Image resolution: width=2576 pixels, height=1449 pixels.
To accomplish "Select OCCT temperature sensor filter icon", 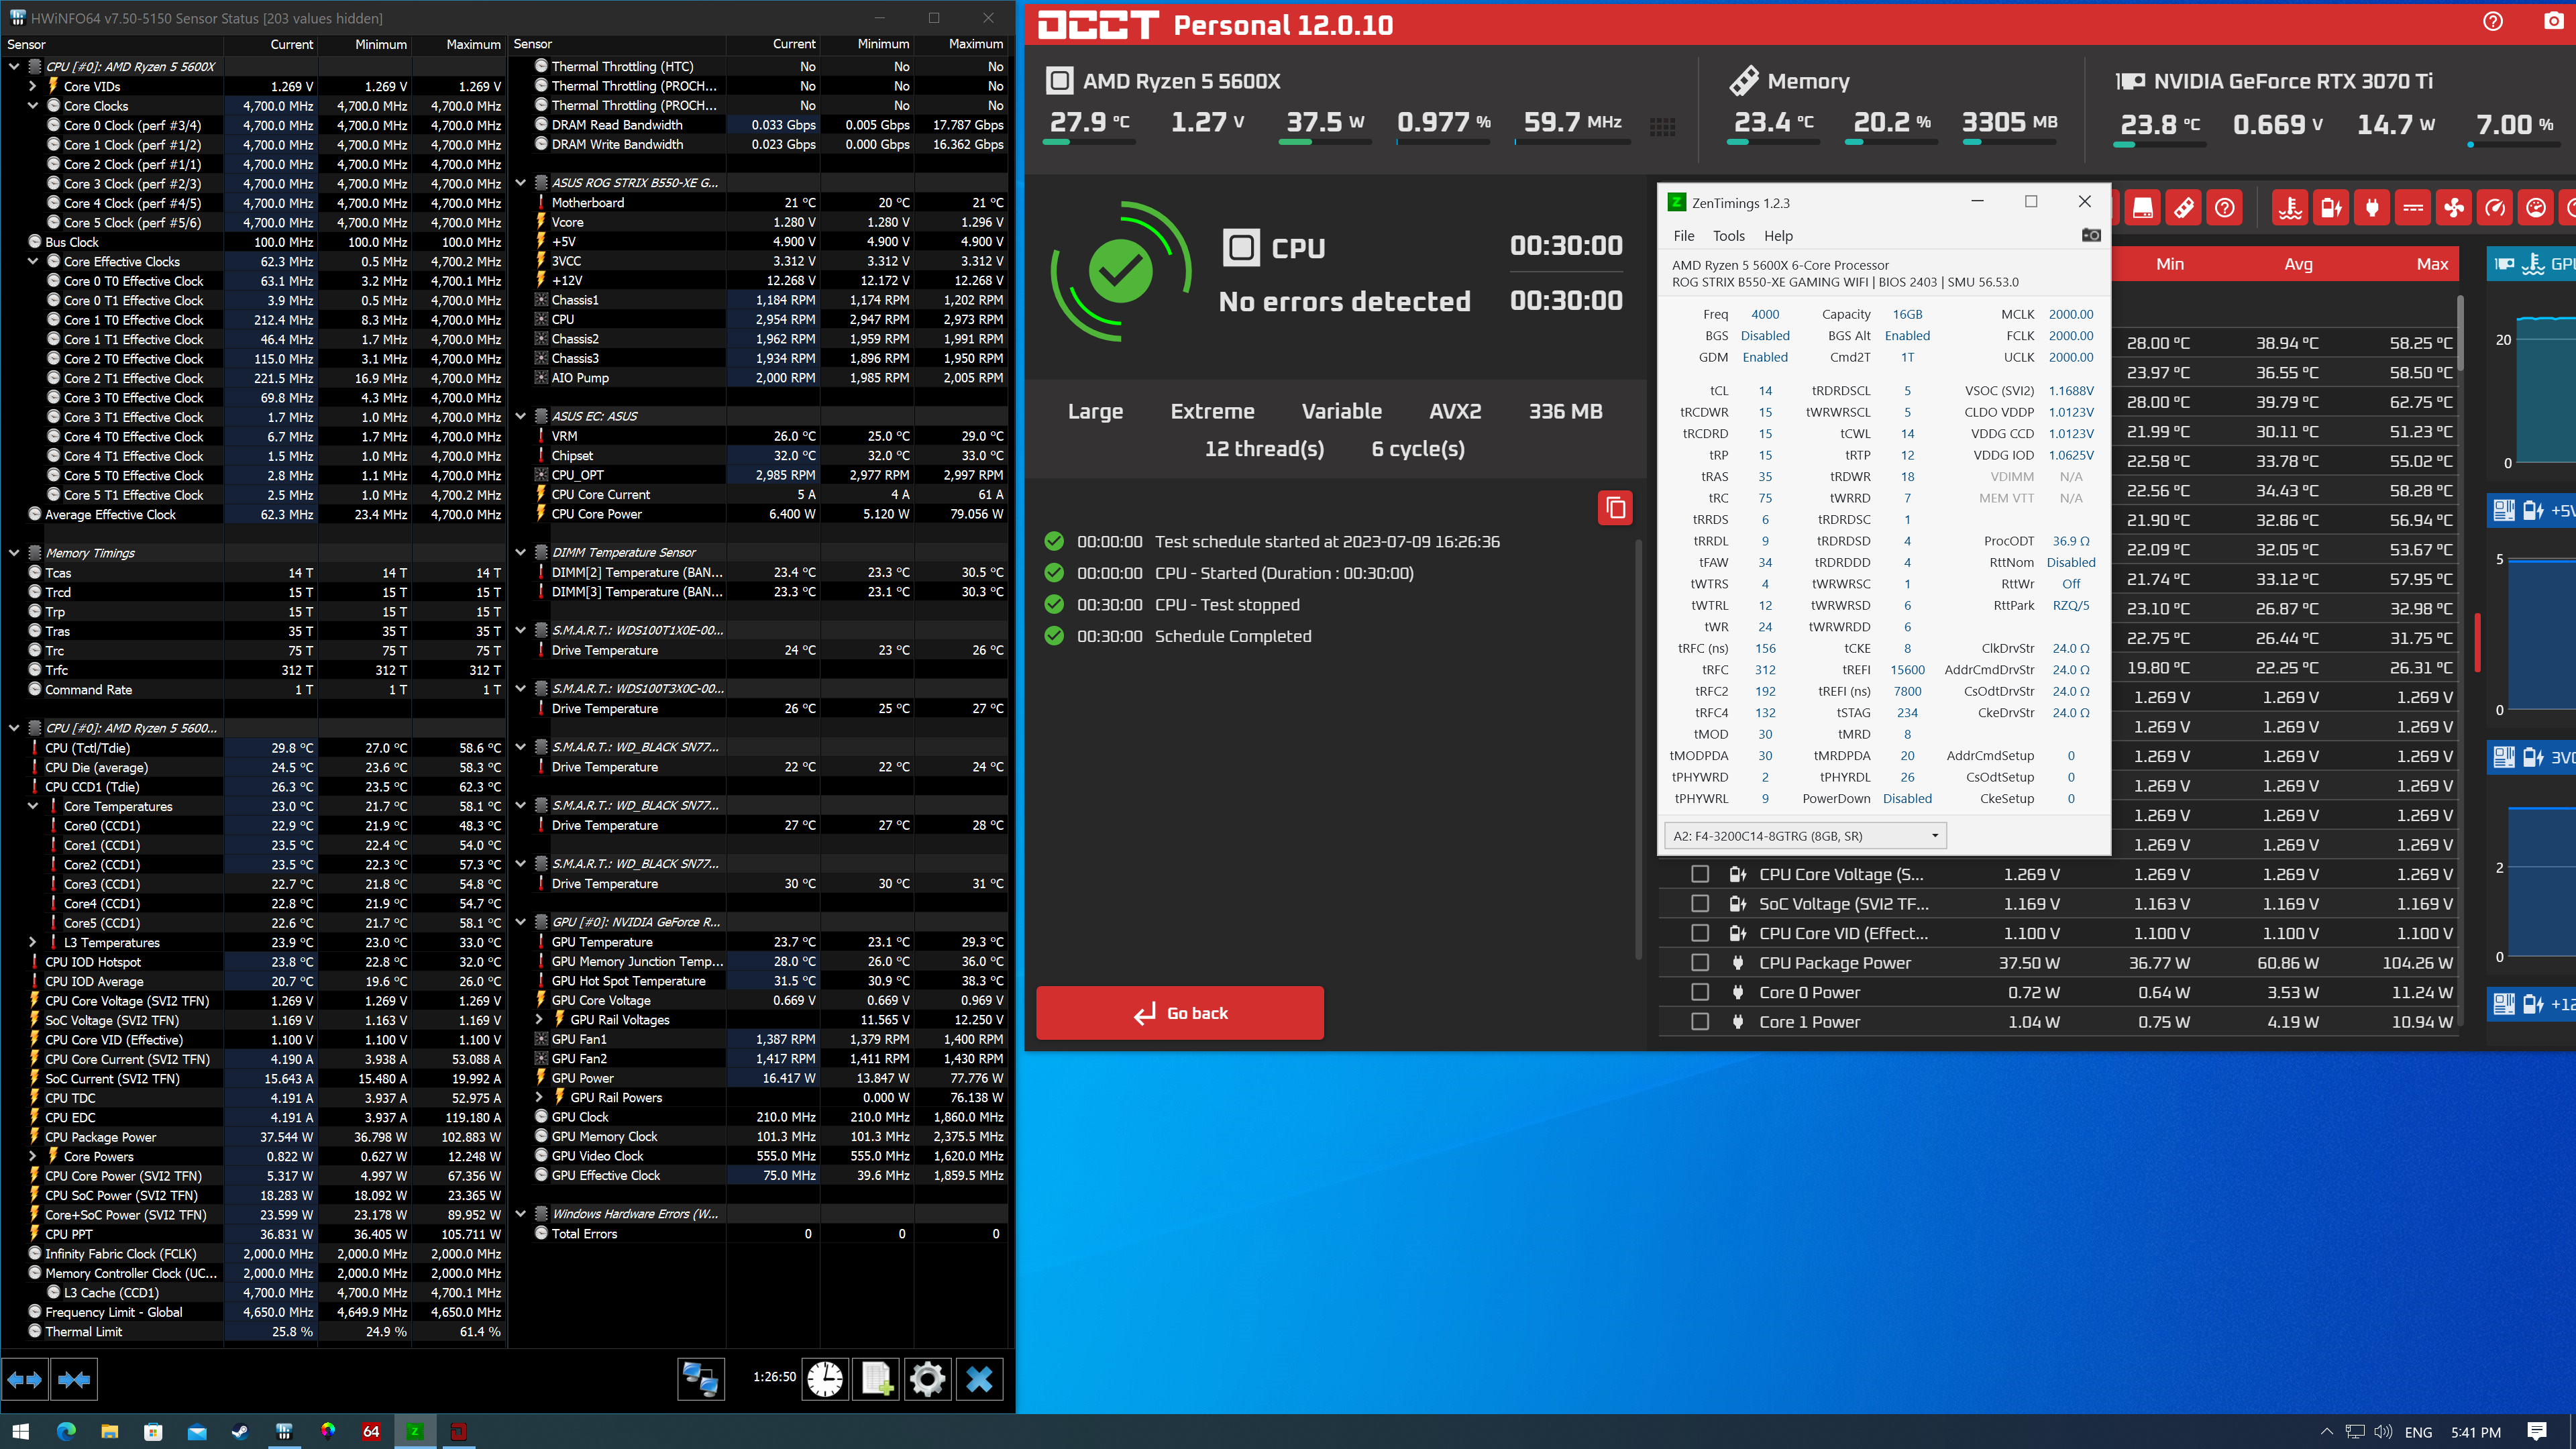I will (2290, 208).
